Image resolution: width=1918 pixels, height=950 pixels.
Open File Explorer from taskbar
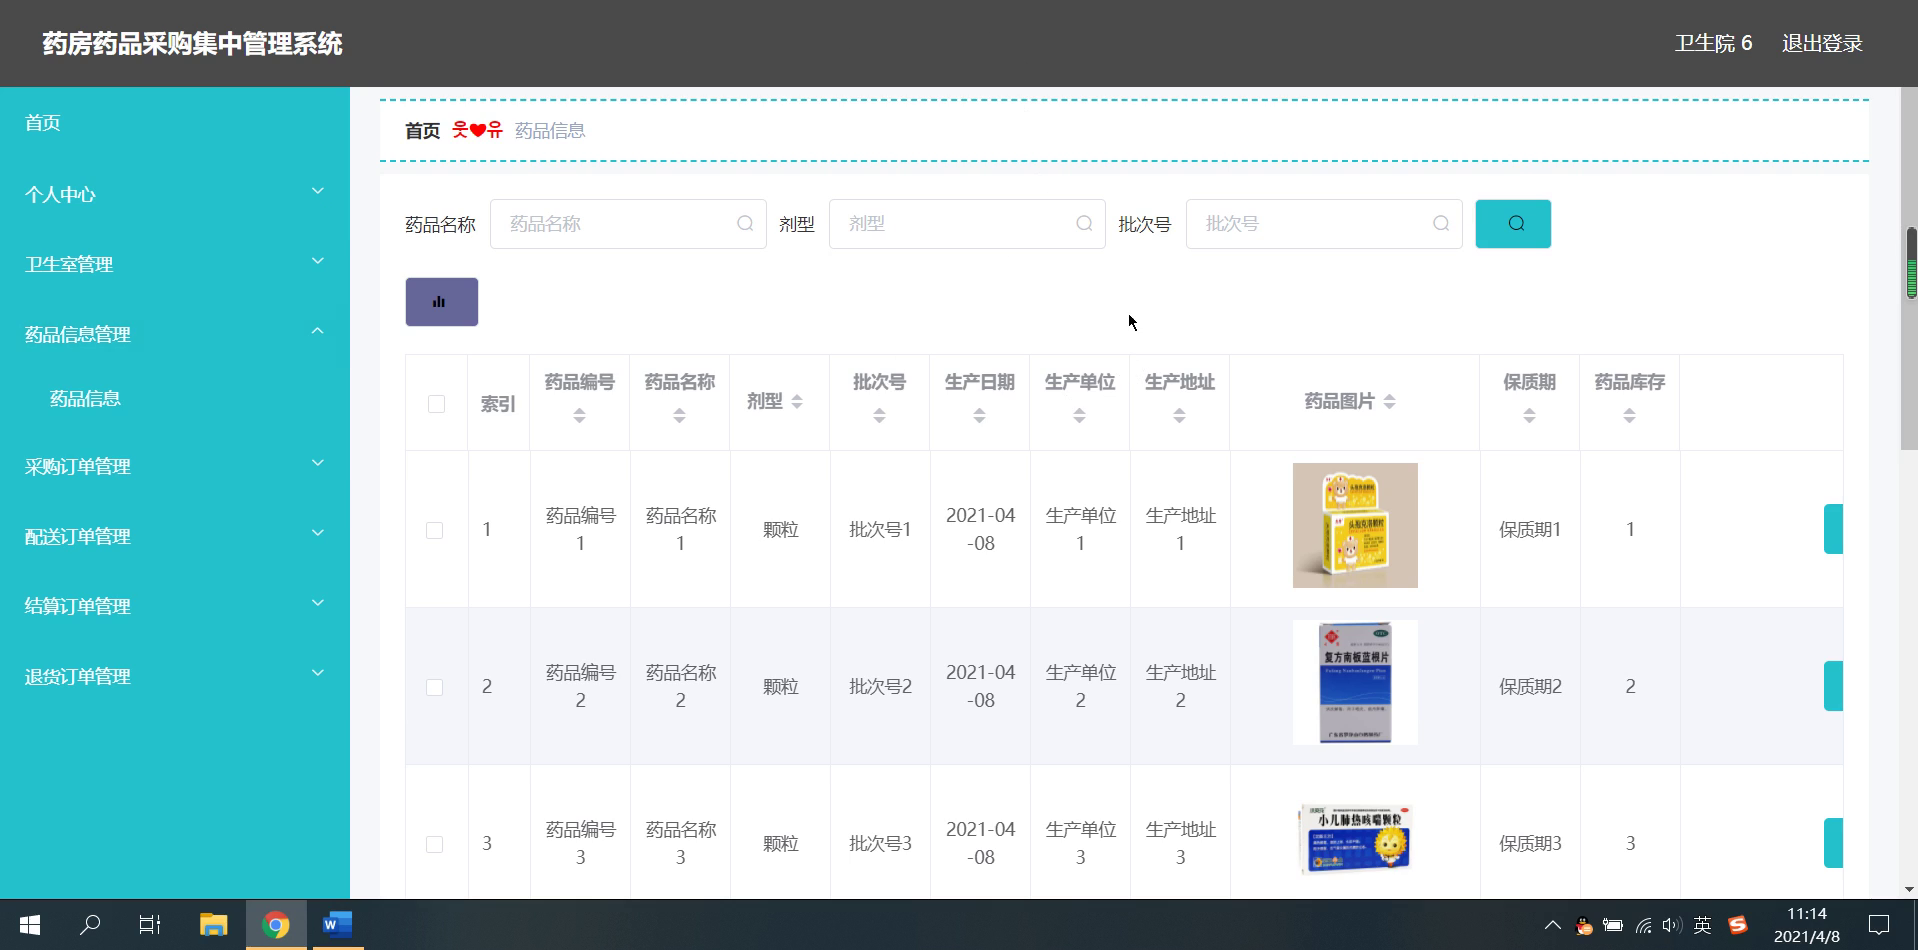pyautogui.click(x=213, y=925)
